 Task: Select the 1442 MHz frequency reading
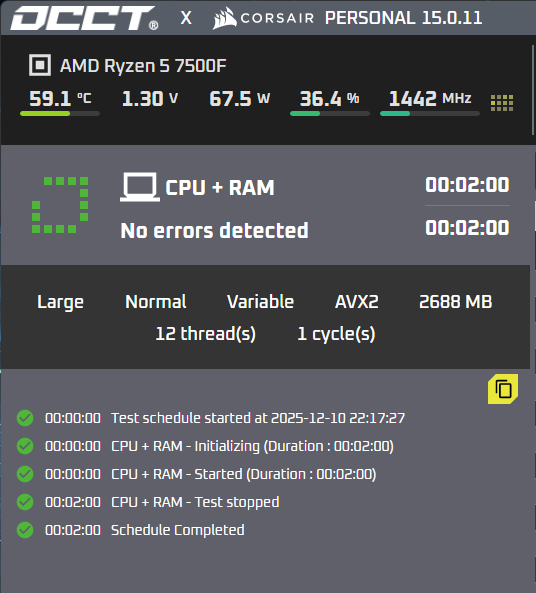pyautogui.click(x=430, y=99)
